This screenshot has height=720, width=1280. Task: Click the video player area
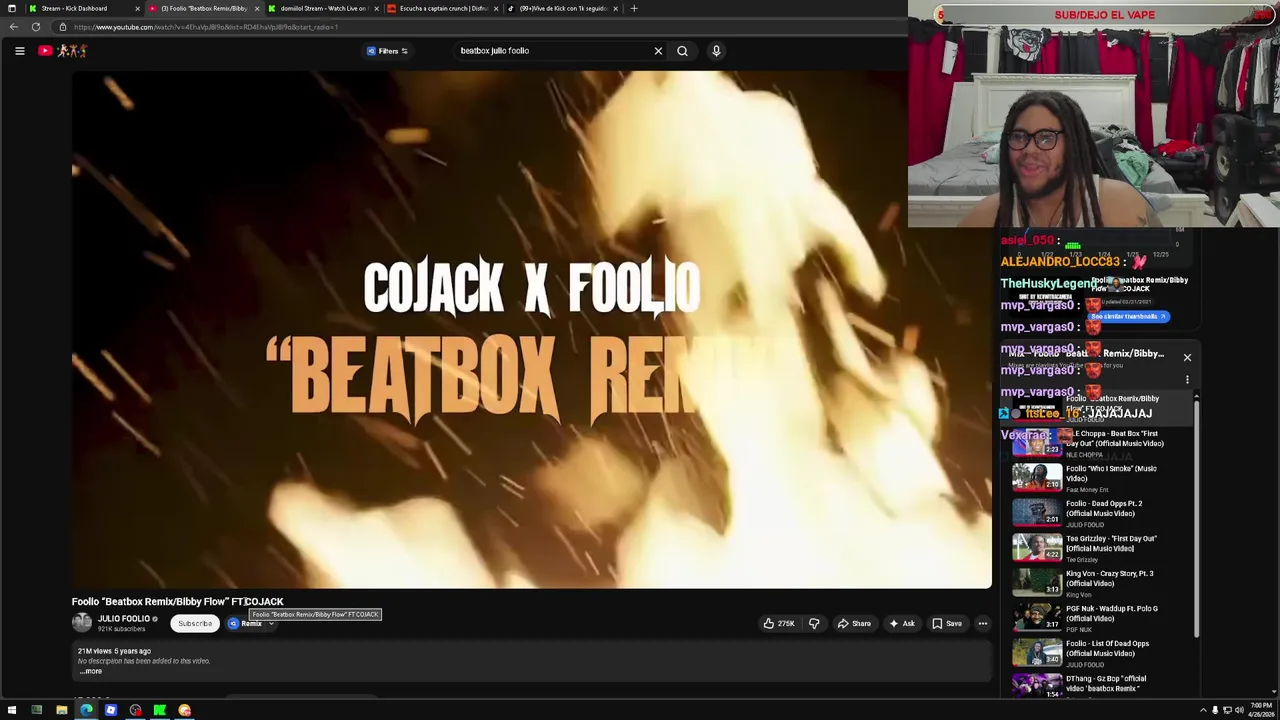click(x=531, y=330)
